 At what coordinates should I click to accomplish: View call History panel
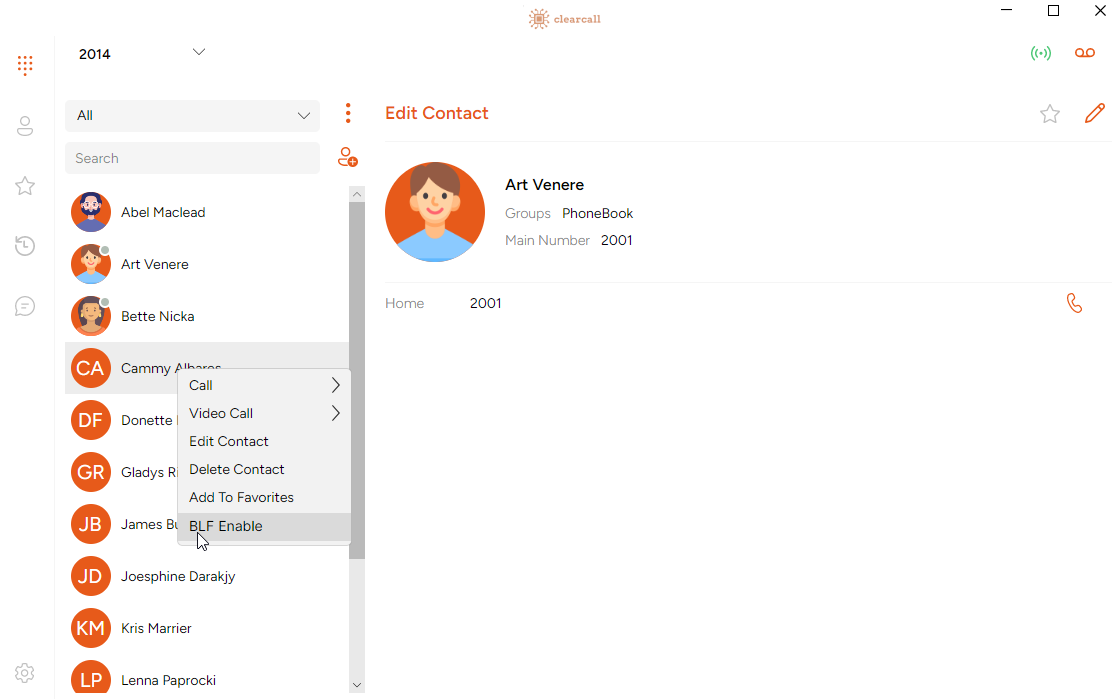[x=25, y=245]
